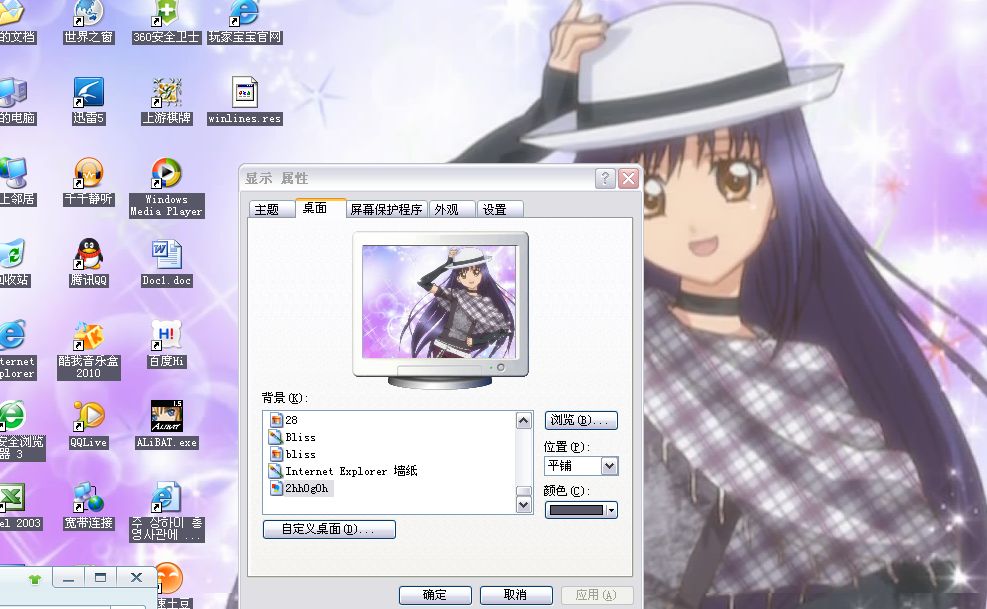
Task: Click the 百度Hi desktop icon
Action: point(166,337)
